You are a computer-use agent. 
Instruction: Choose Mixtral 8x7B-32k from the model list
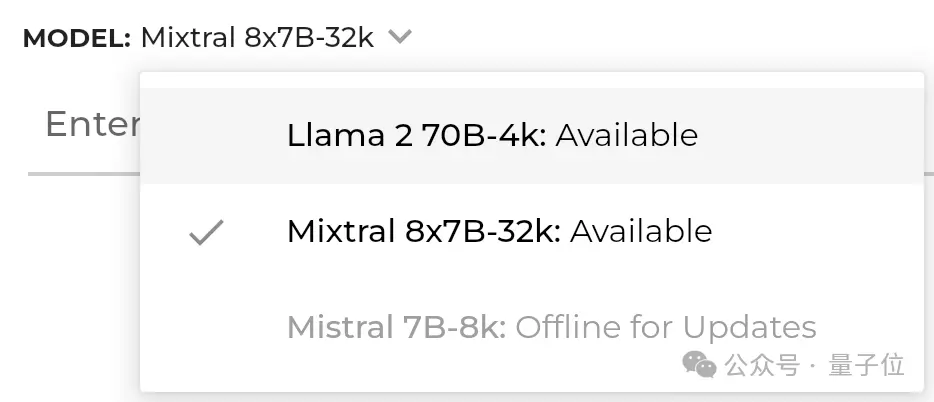tap(532, 232)
